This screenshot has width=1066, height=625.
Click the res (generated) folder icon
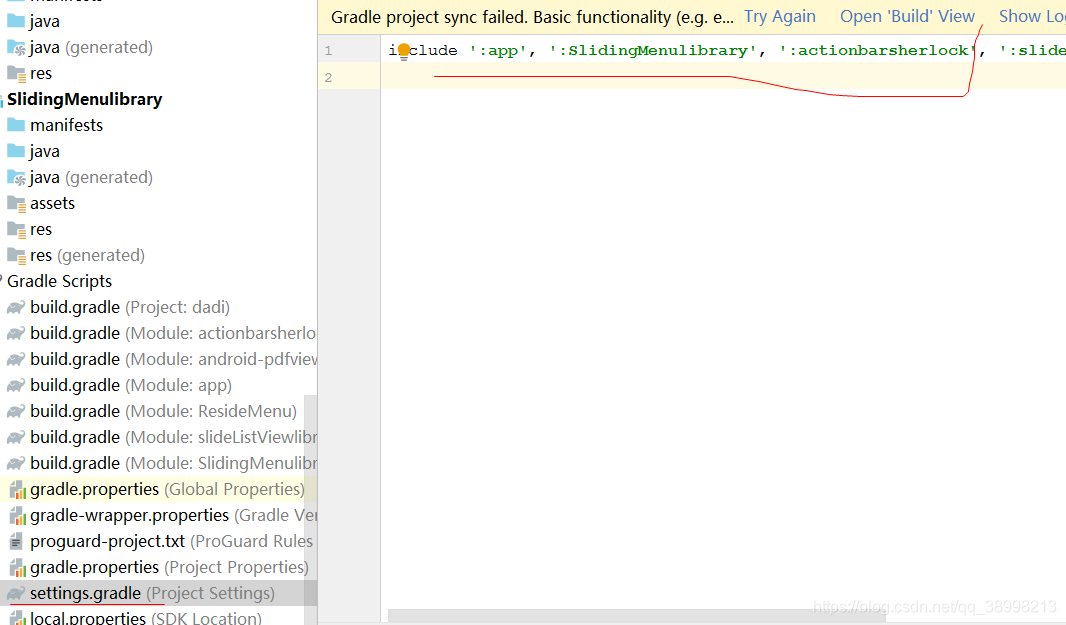tap(16, 255)
